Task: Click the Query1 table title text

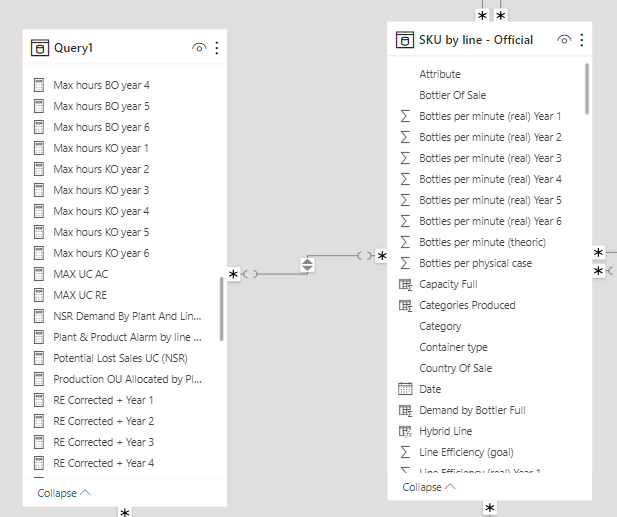Action: pos(73,48)
